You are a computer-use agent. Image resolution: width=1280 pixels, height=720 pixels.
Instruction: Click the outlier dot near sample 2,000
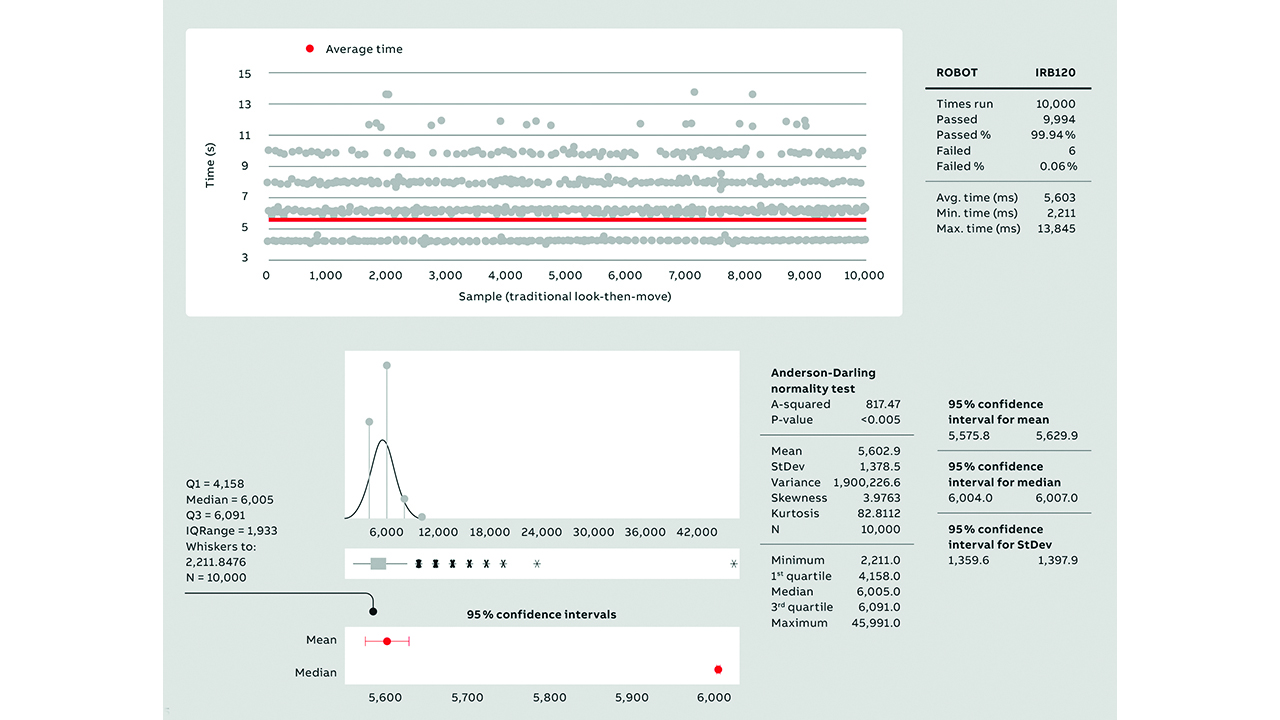[x=386, y=94]
